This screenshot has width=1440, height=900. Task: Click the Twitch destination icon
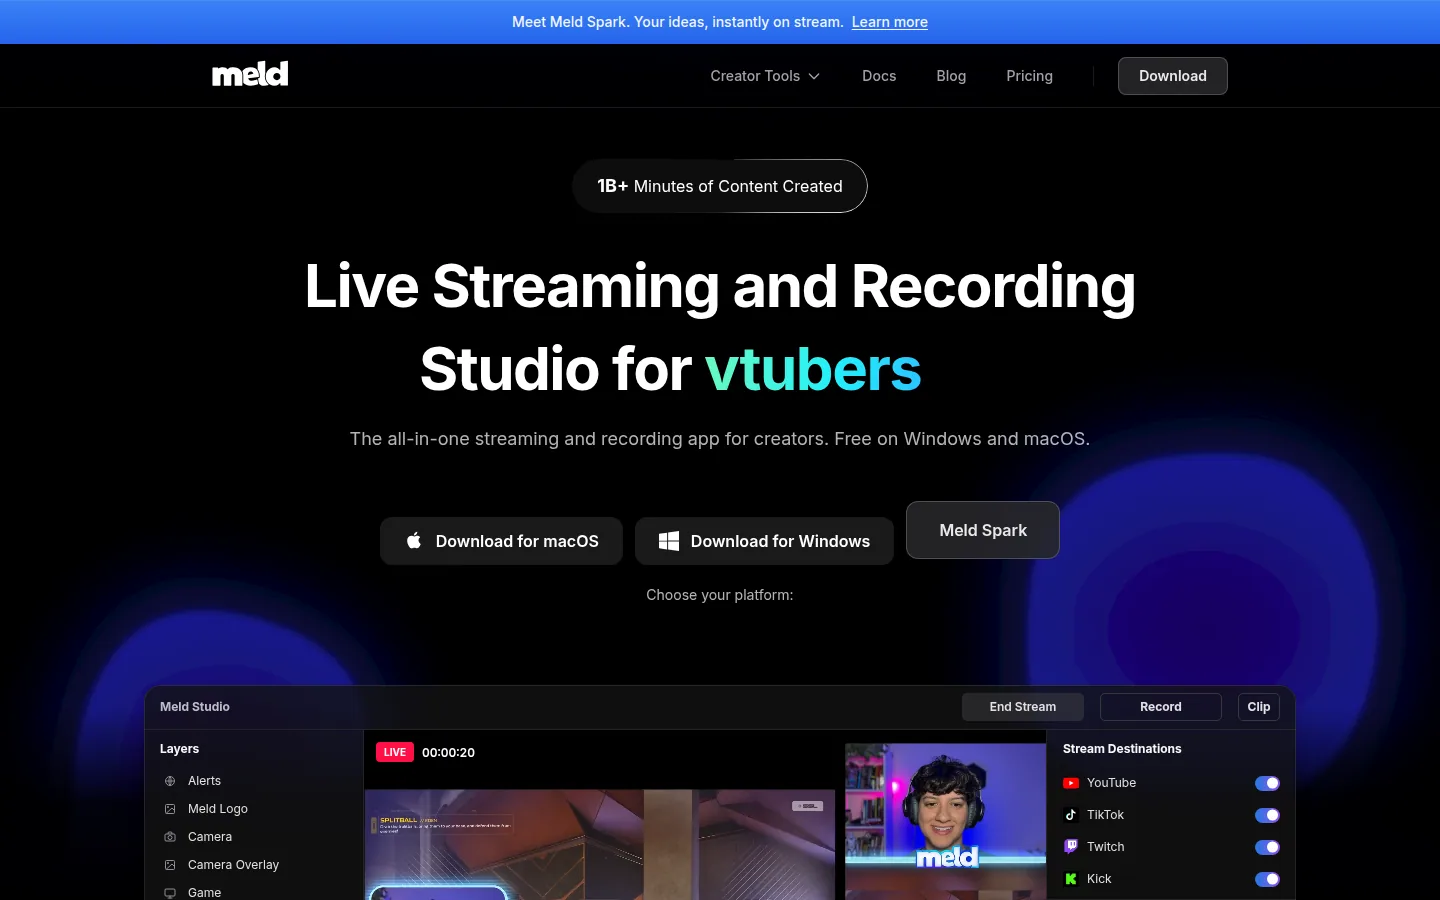[x=1071, y=847]
